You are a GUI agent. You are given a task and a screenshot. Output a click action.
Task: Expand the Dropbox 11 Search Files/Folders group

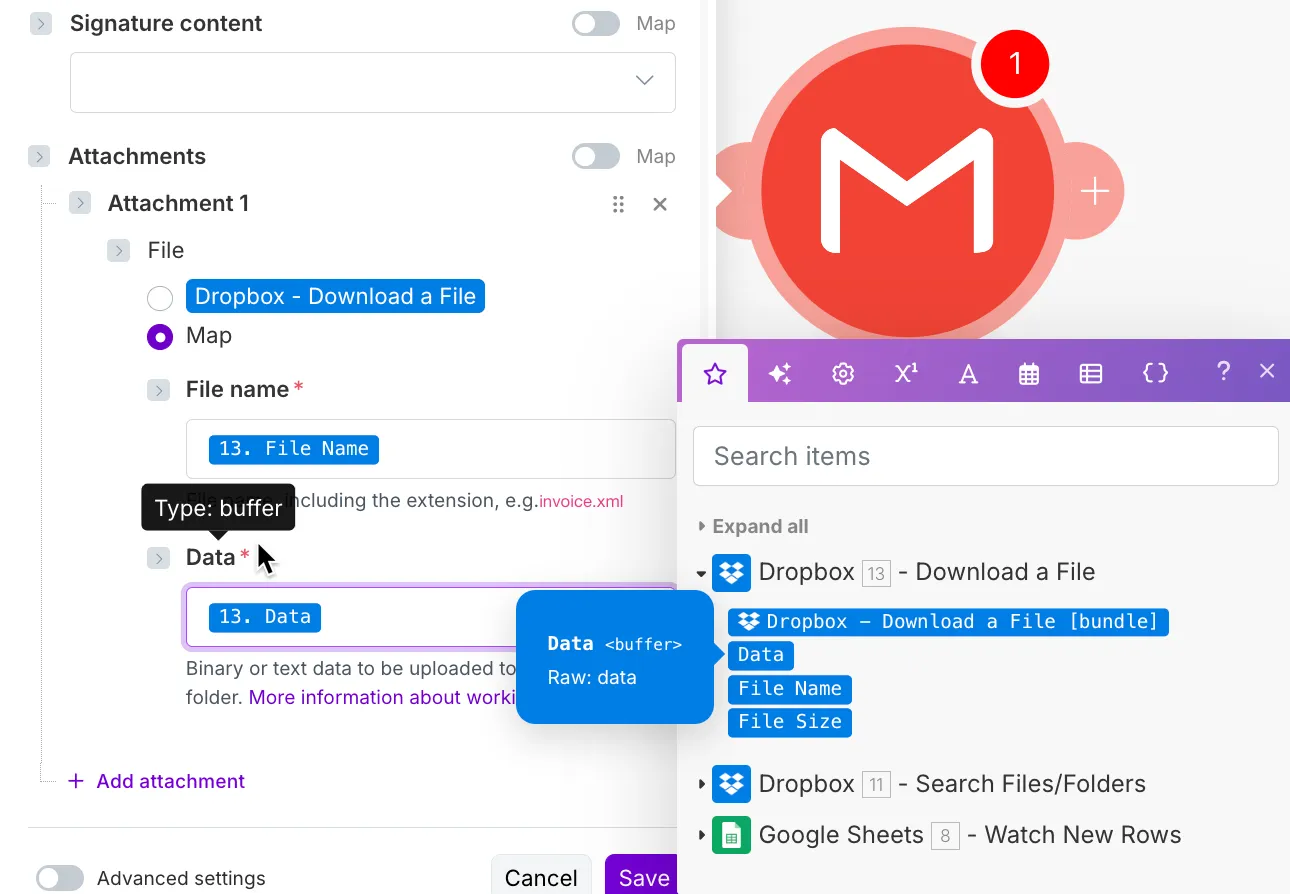(701, 785)
